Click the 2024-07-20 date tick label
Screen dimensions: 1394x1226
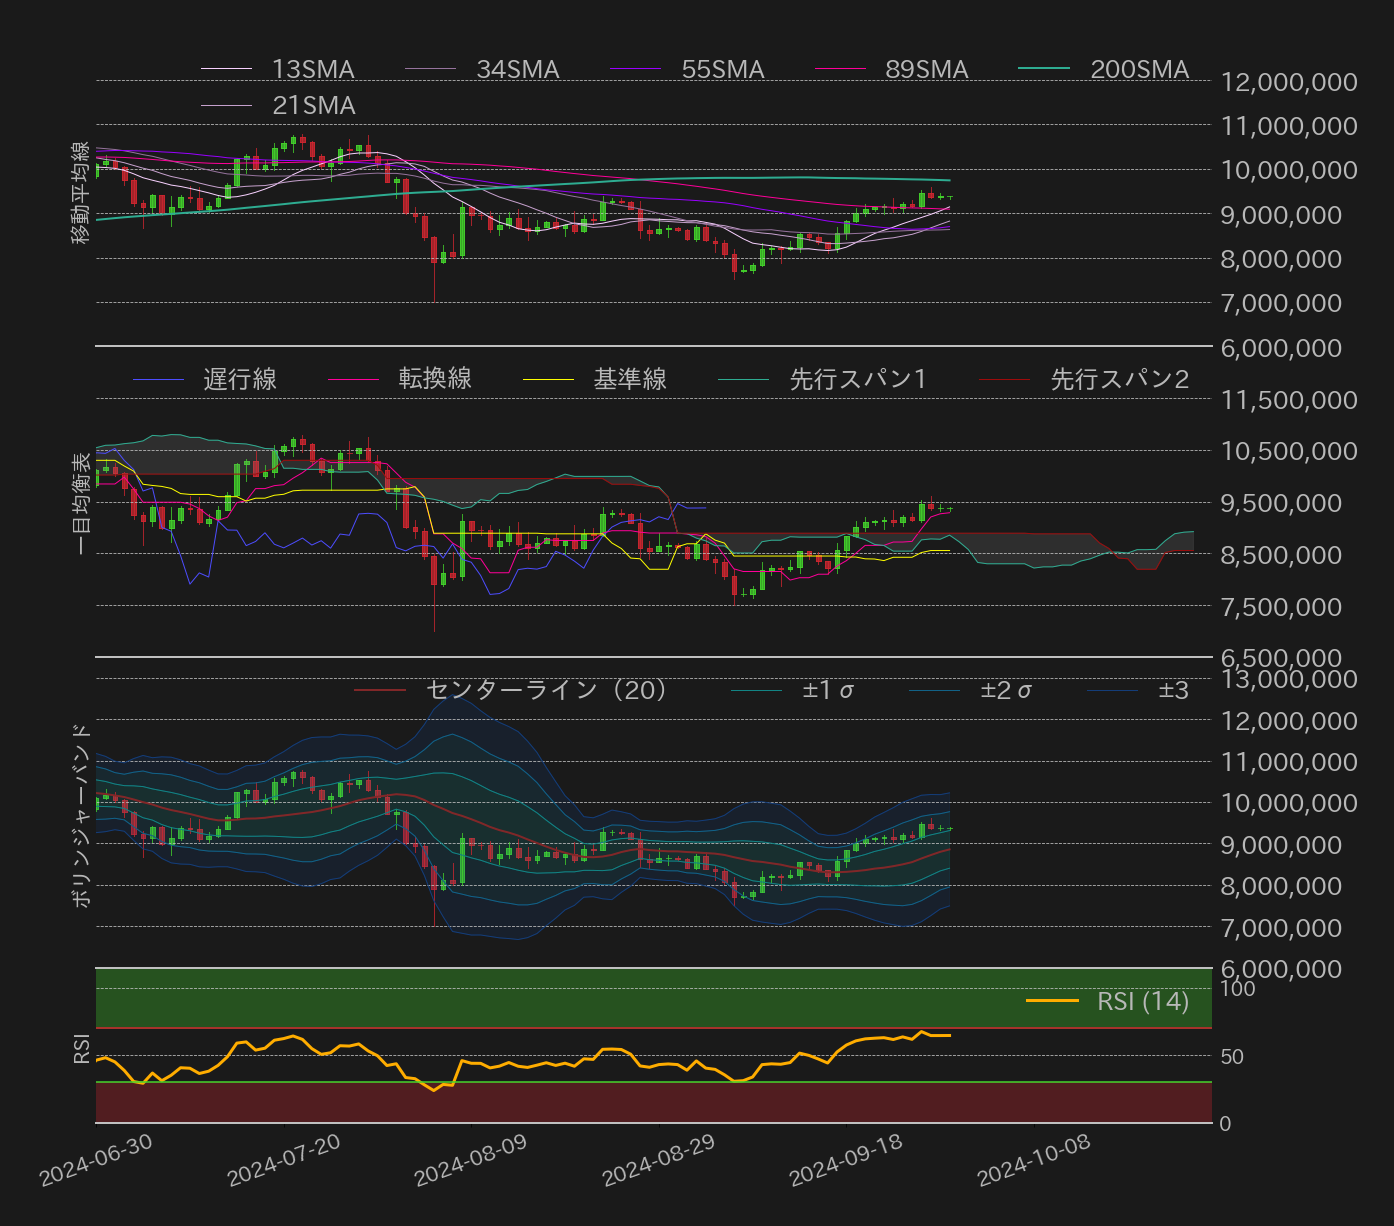[284, 1161]
